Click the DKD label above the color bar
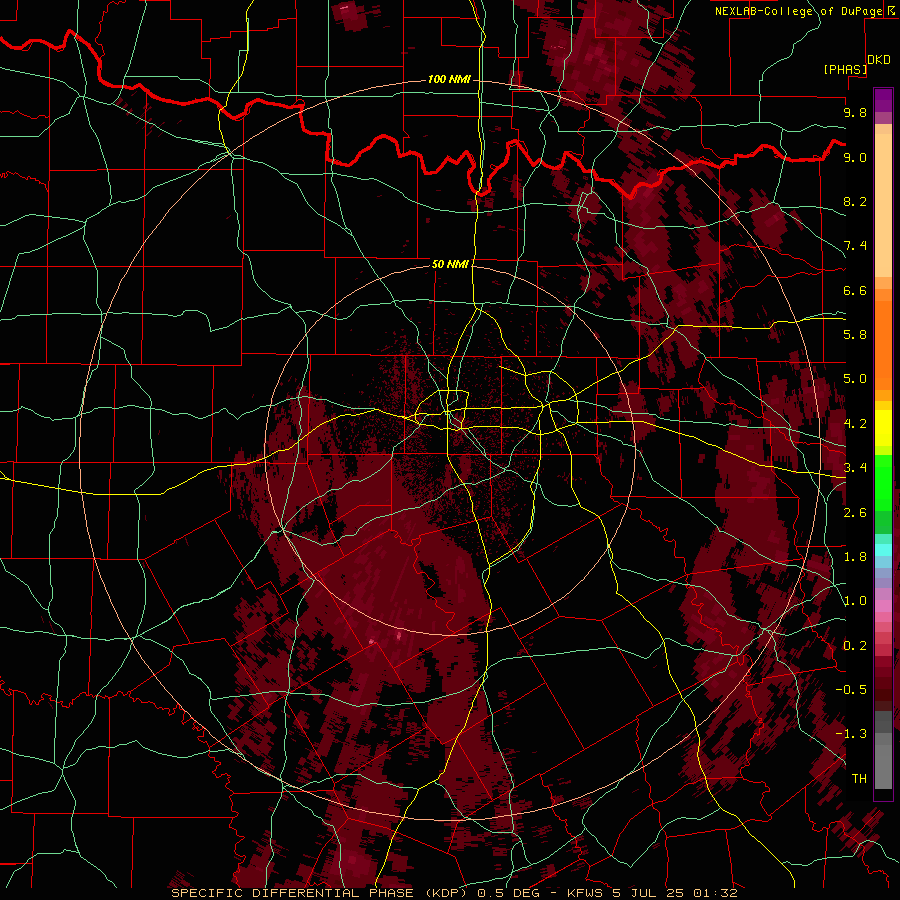The image size is (900, 900). [x=879, y=60]
